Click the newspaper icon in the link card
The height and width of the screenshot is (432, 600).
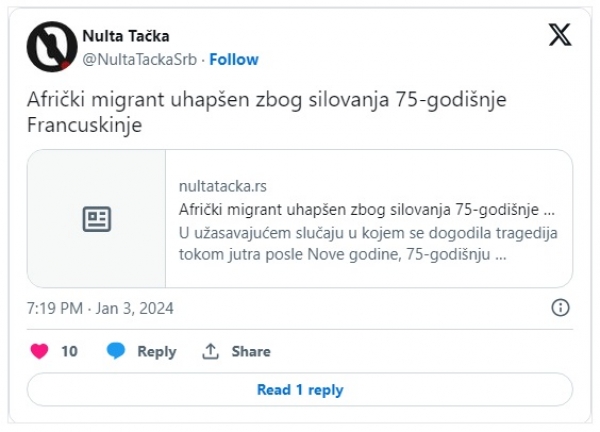pyautogui.click(x=97, y=219)
